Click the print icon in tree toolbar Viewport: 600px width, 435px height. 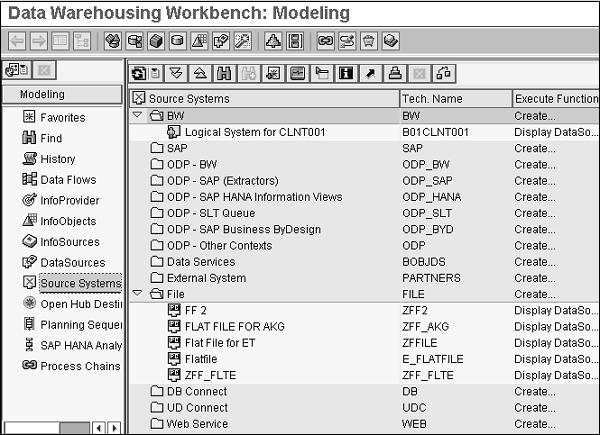[x=395, y=73]
